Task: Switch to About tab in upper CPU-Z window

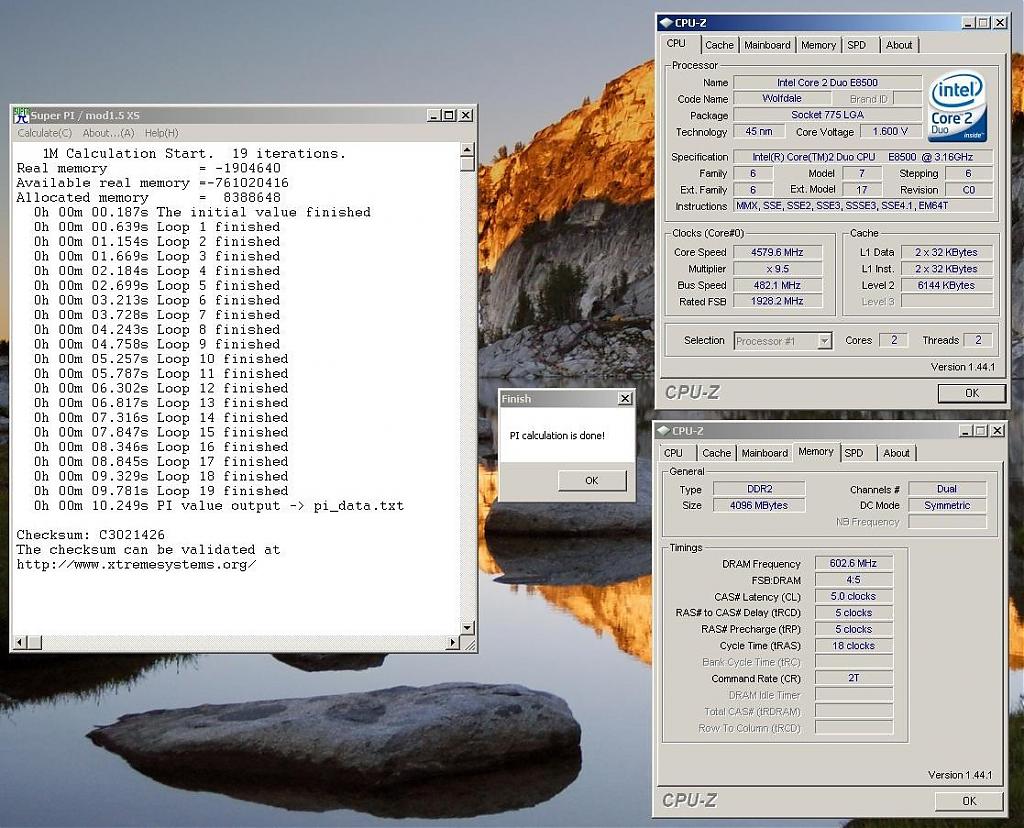Action: coord(899,45)
